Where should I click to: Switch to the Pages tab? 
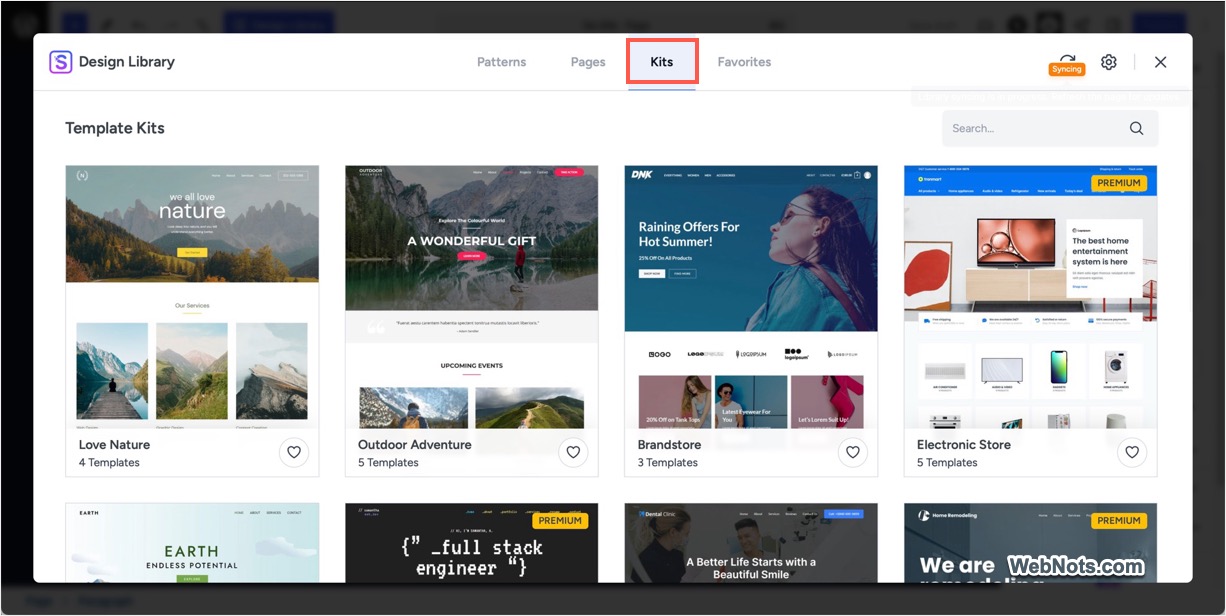(x=588, y=62)
